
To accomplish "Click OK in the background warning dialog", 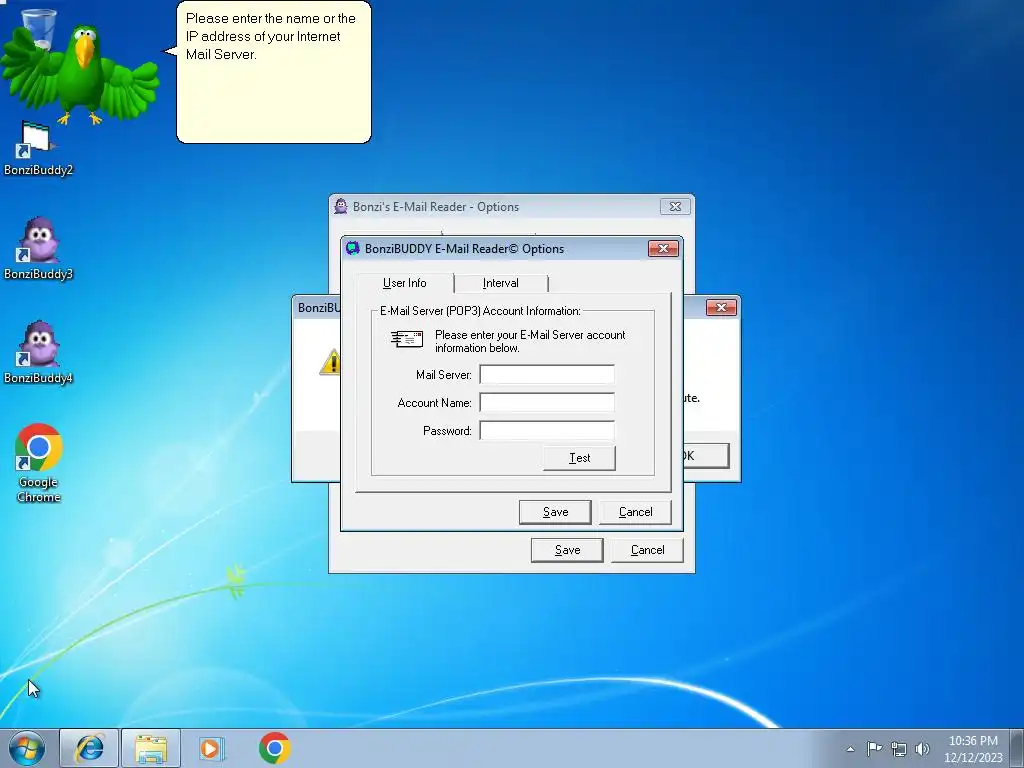I will point(706,456).
